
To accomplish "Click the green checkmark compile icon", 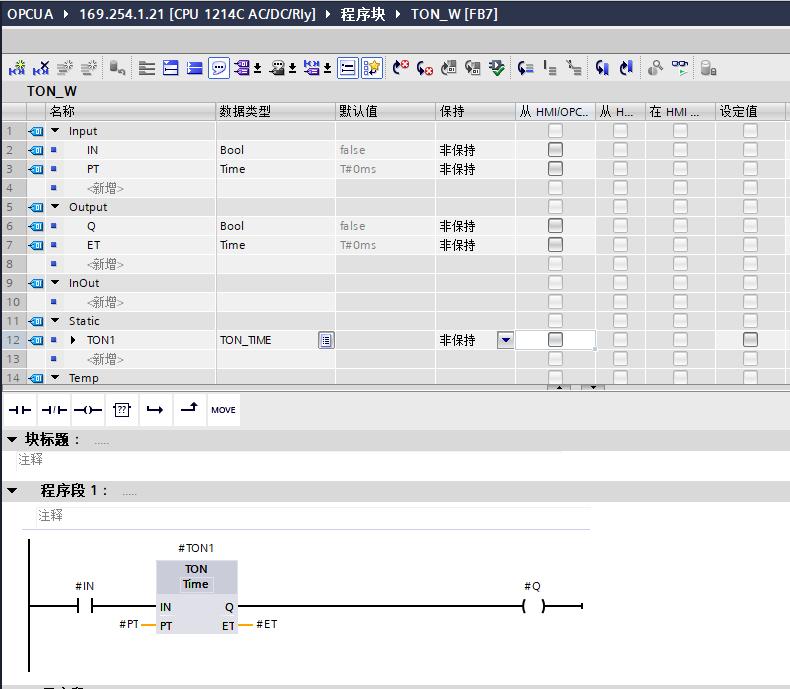I will click(x=497, y=67).
